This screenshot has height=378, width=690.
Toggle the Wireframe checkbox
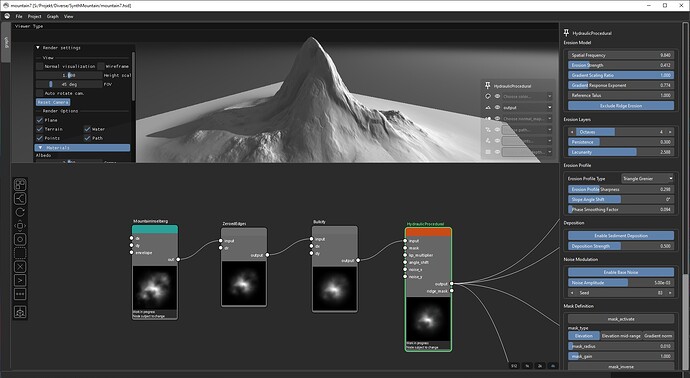point(101,66)
